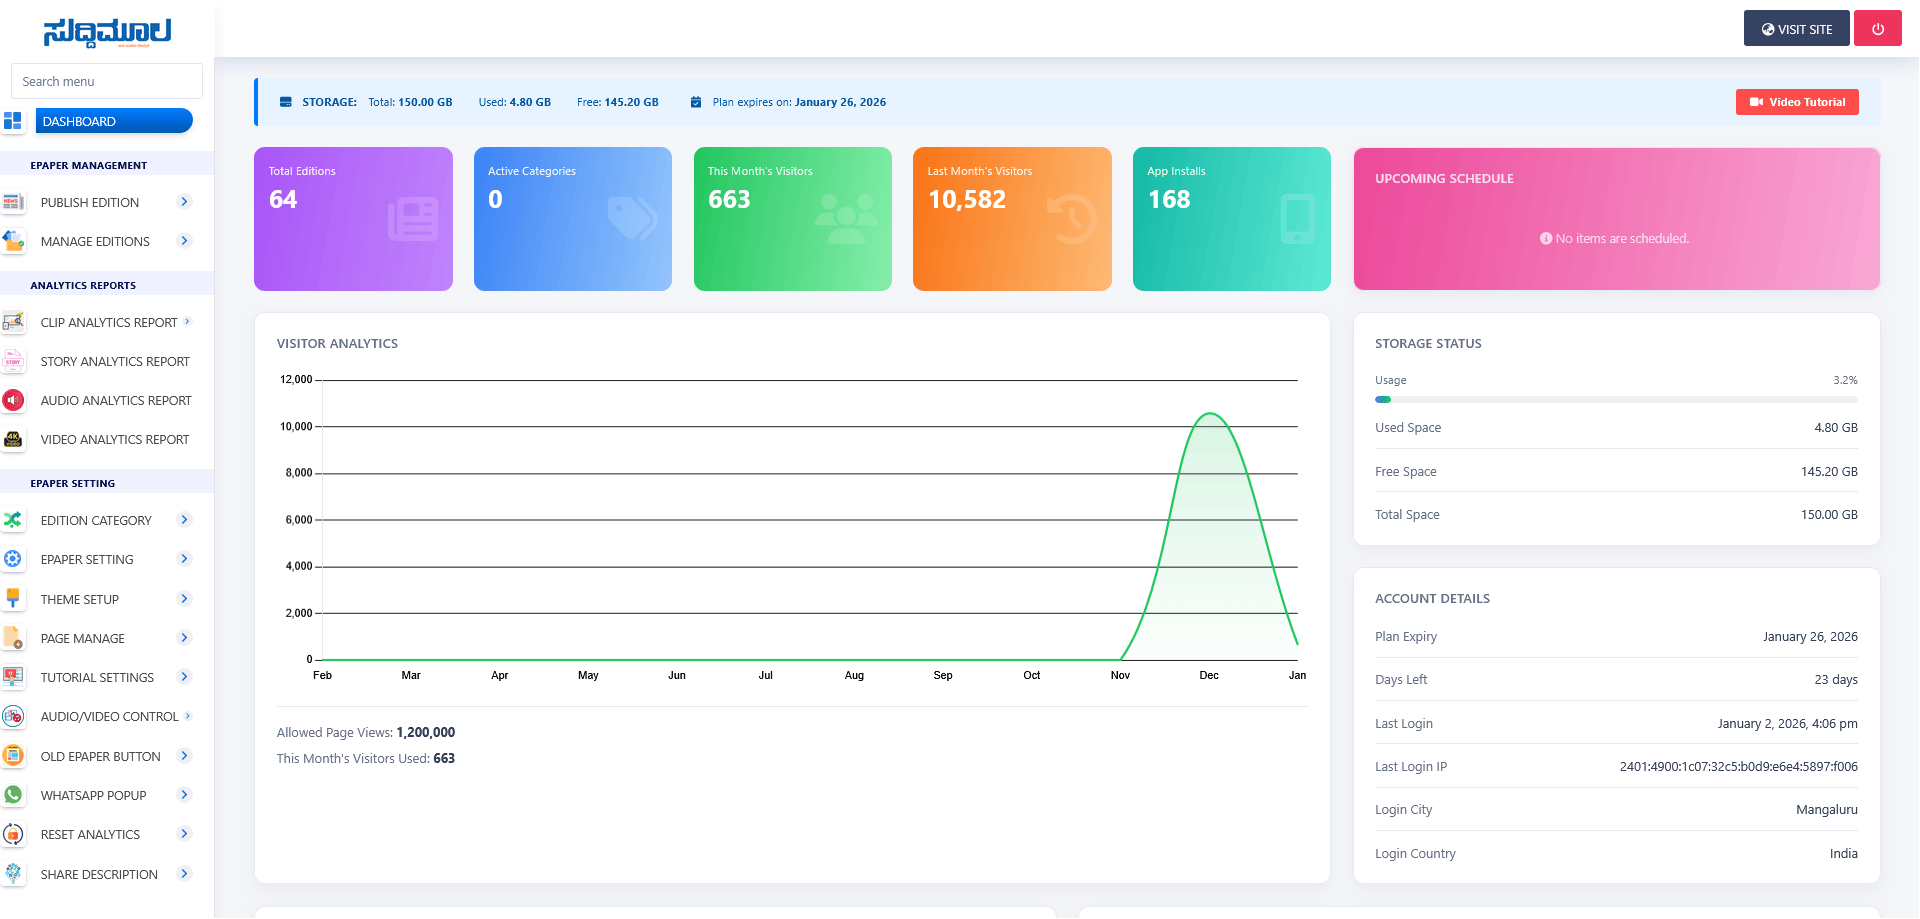Image resolution: width=1920 pixels, height=919 pixels.
Task: Click the Dashboard grid icon
Action: 14,121
